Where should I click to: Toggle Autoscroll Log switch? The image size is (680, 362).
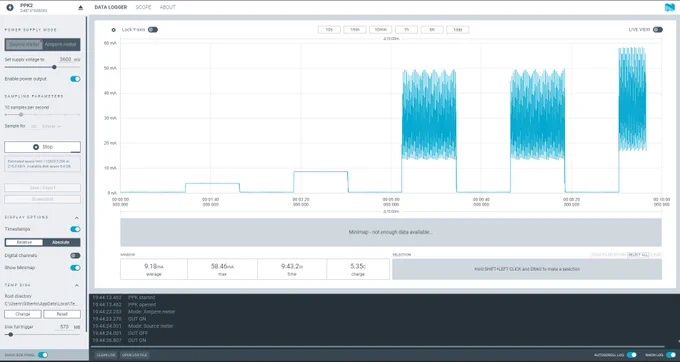632,355
